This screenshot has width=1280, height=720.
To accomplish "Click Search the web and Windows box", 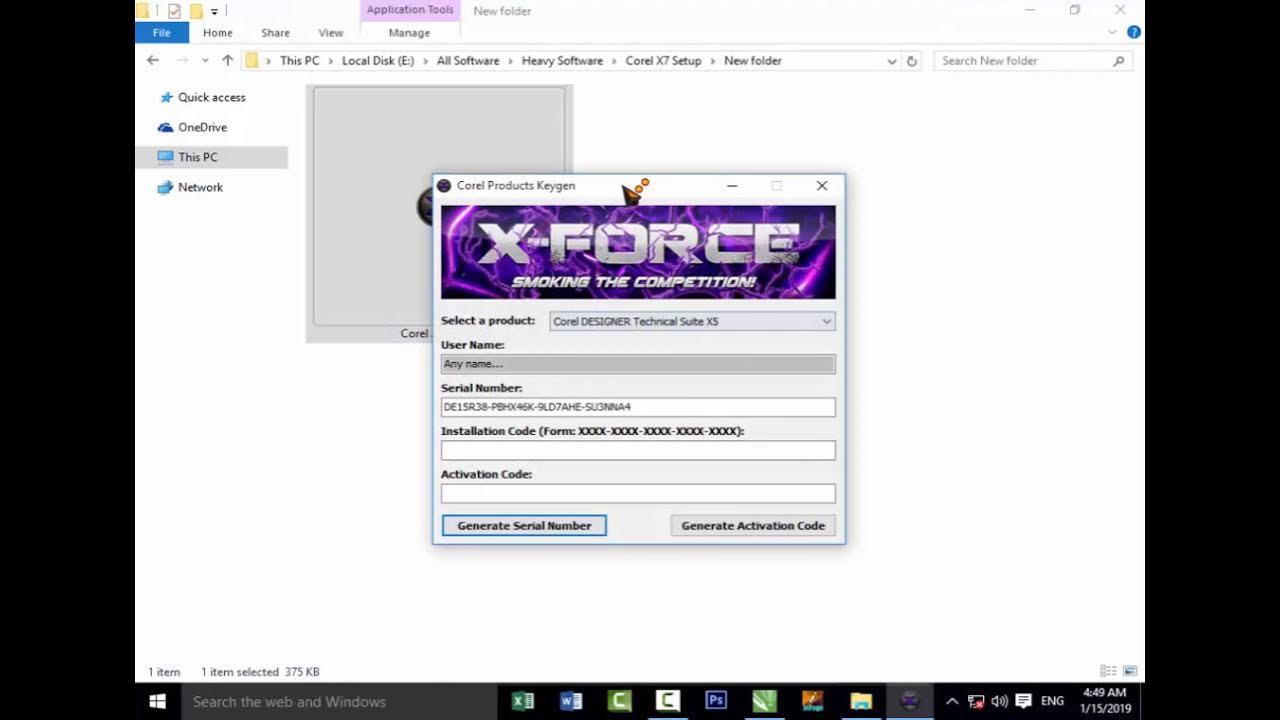I will click(x=339, y=701).
